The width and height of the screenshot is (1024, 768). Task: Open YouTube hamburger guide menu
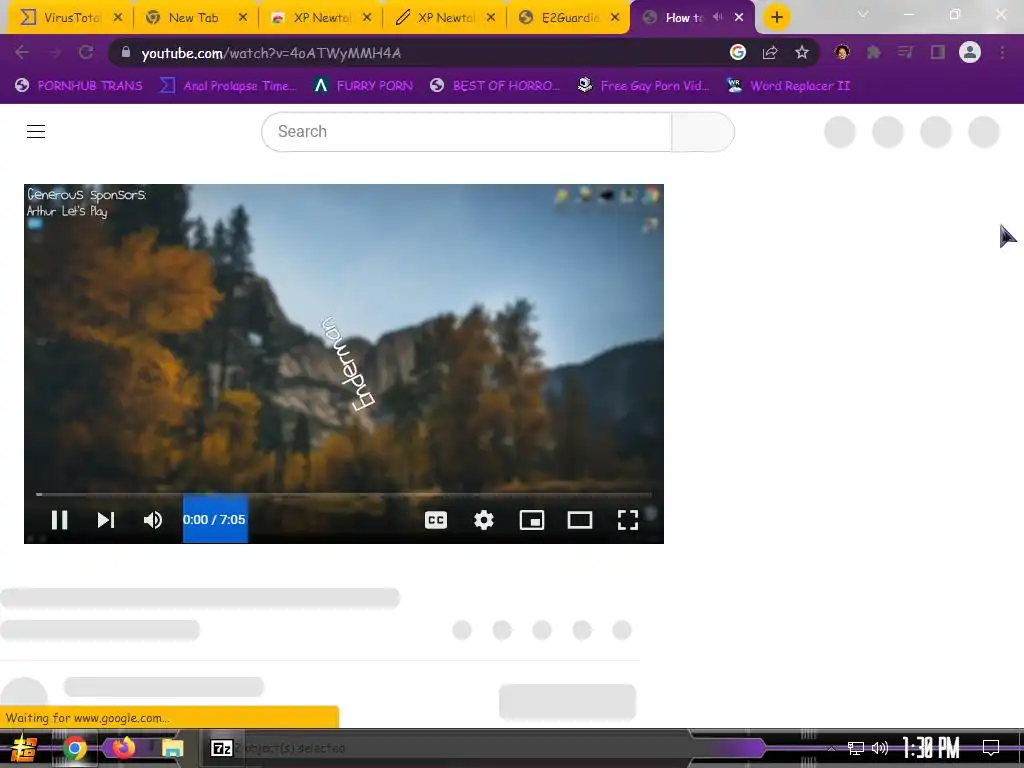pyautogui.click(x=36, y=131)
